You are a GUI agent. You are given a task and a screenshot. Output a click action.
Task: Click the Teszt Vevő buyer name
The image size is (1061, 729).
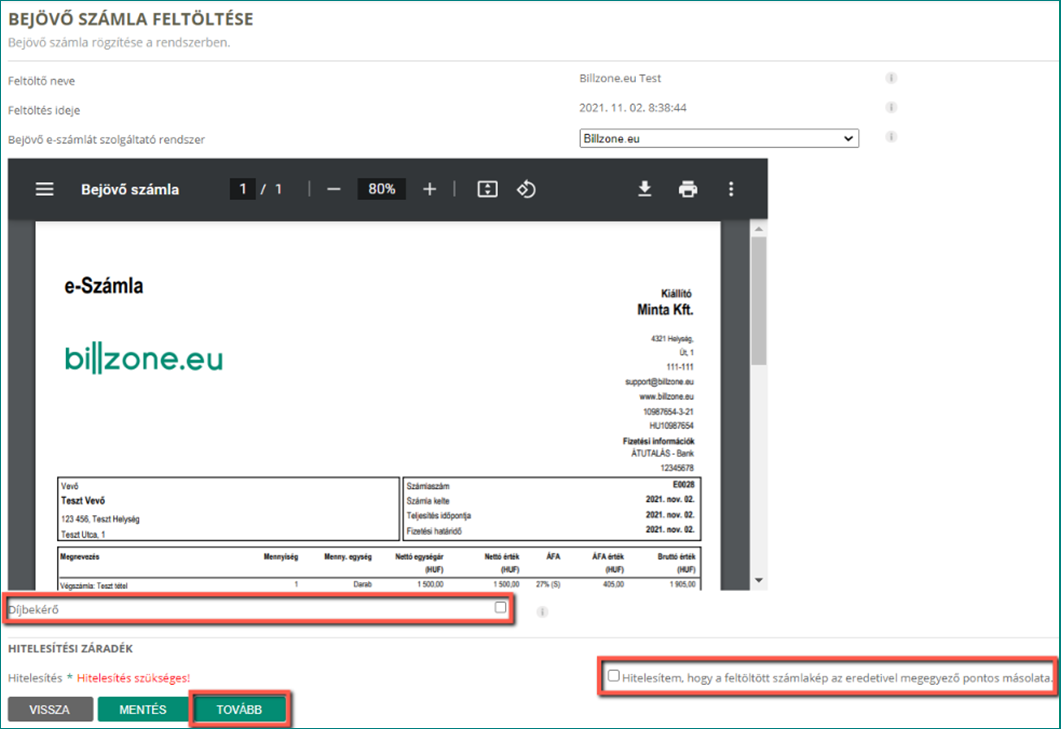[x=83, y=501]
